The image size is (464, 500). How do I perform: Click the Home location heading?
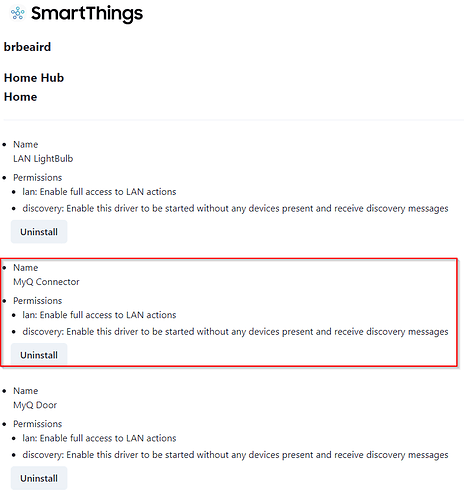click(x=20, y=97)
